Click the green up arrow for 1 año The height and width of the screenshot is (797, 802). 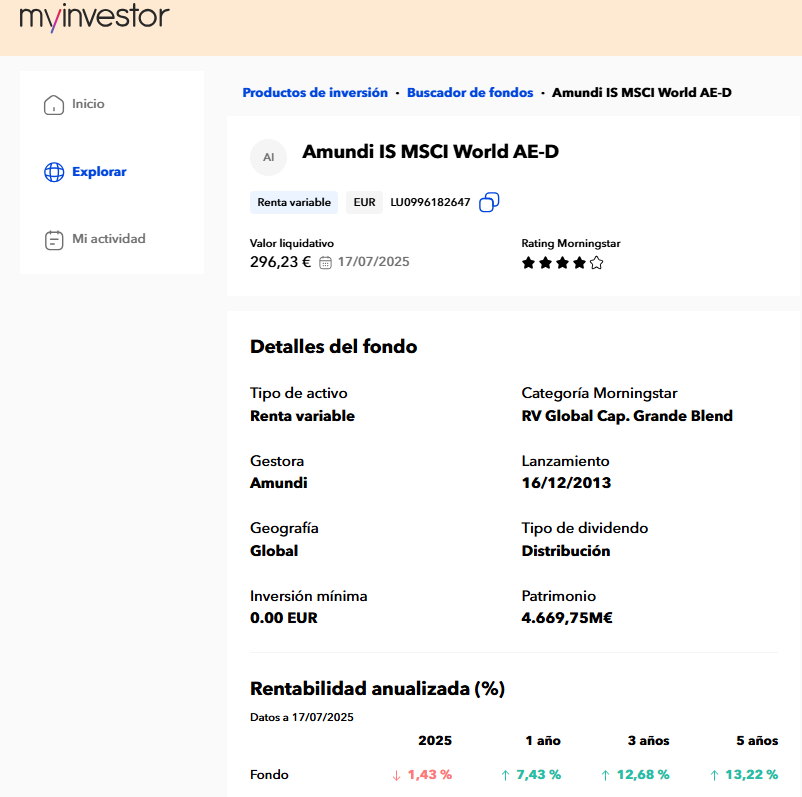click(505, 776)
